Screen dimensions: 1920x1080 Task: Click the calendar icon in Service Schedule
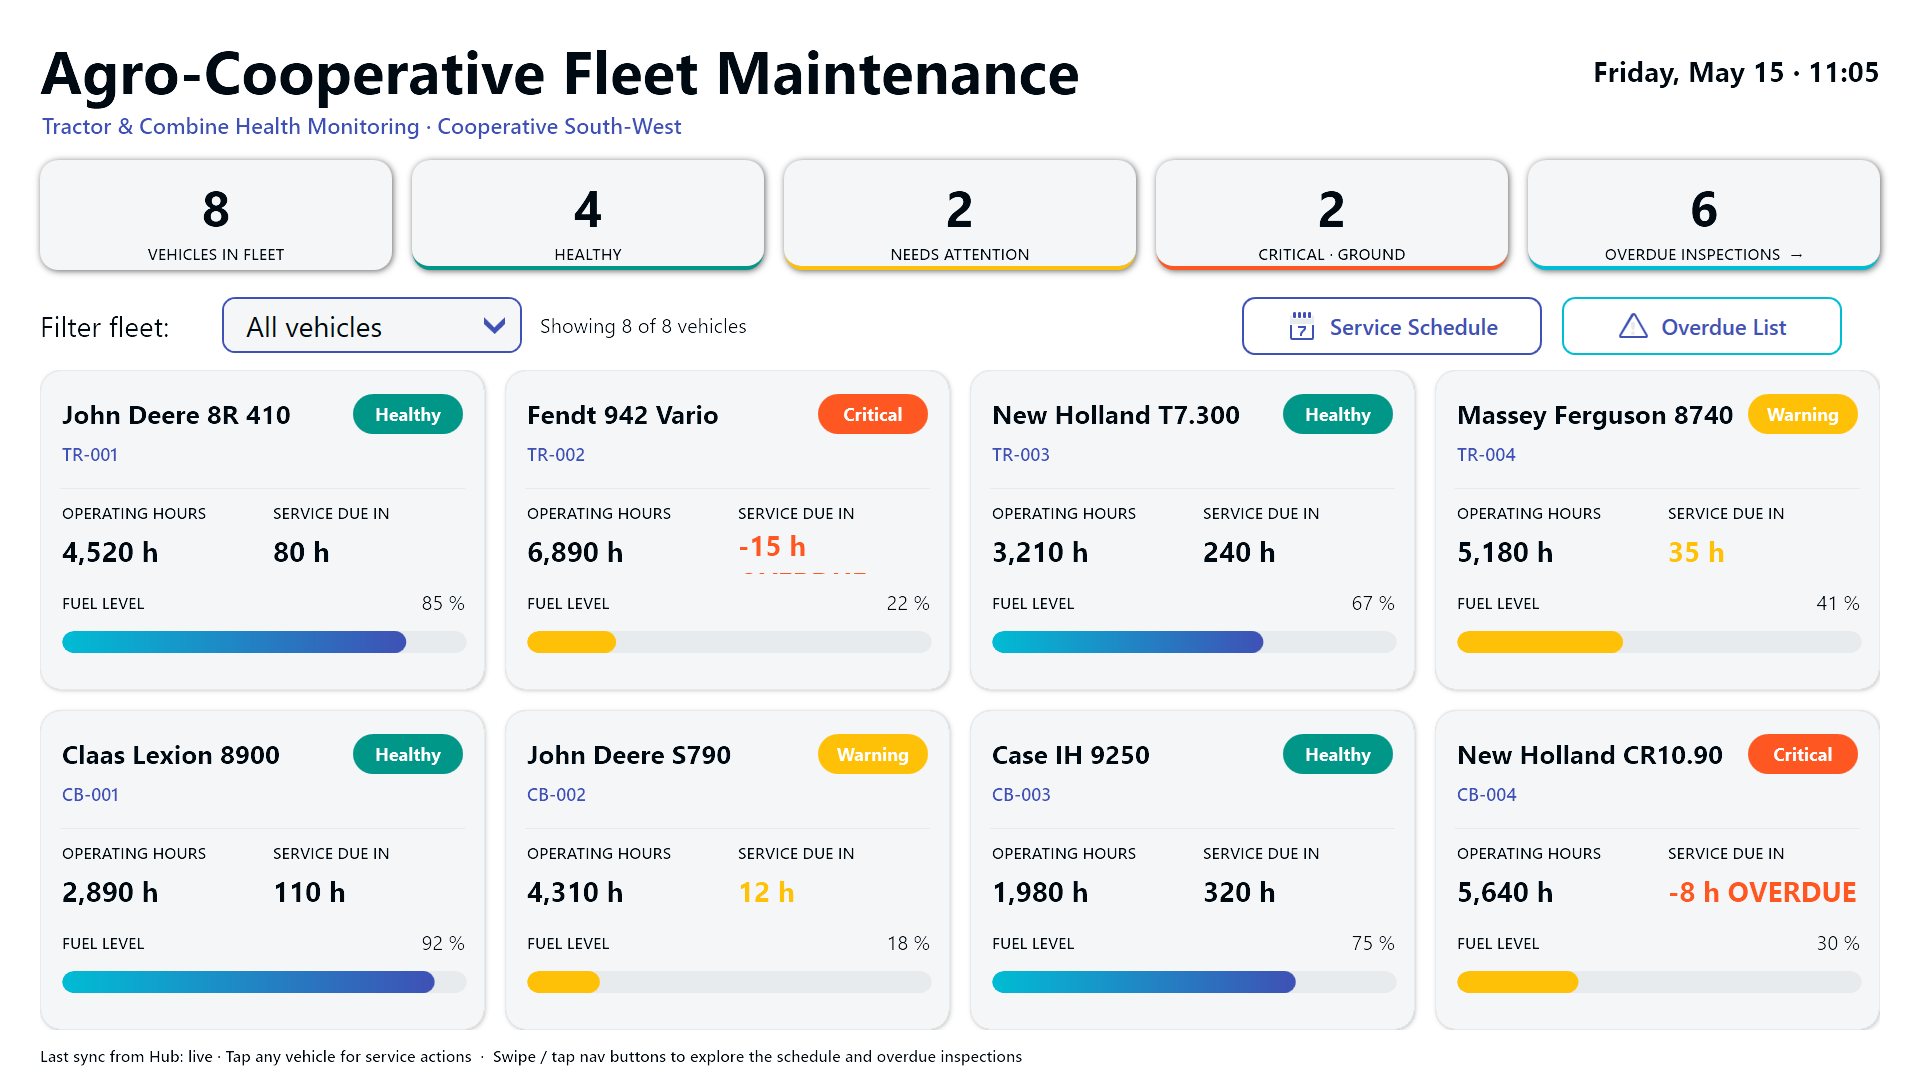[x=1301, y=326]
